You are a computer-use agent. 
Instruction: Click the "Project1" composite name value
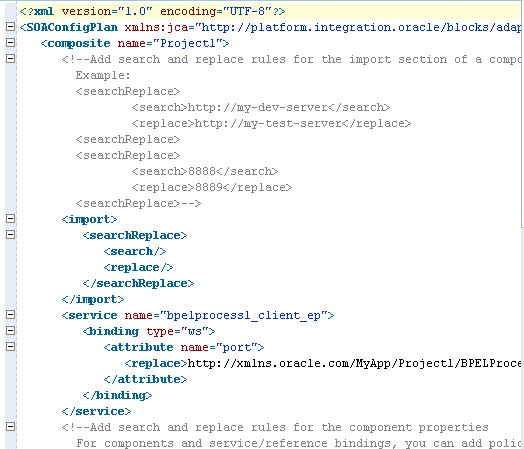point(187,43)
